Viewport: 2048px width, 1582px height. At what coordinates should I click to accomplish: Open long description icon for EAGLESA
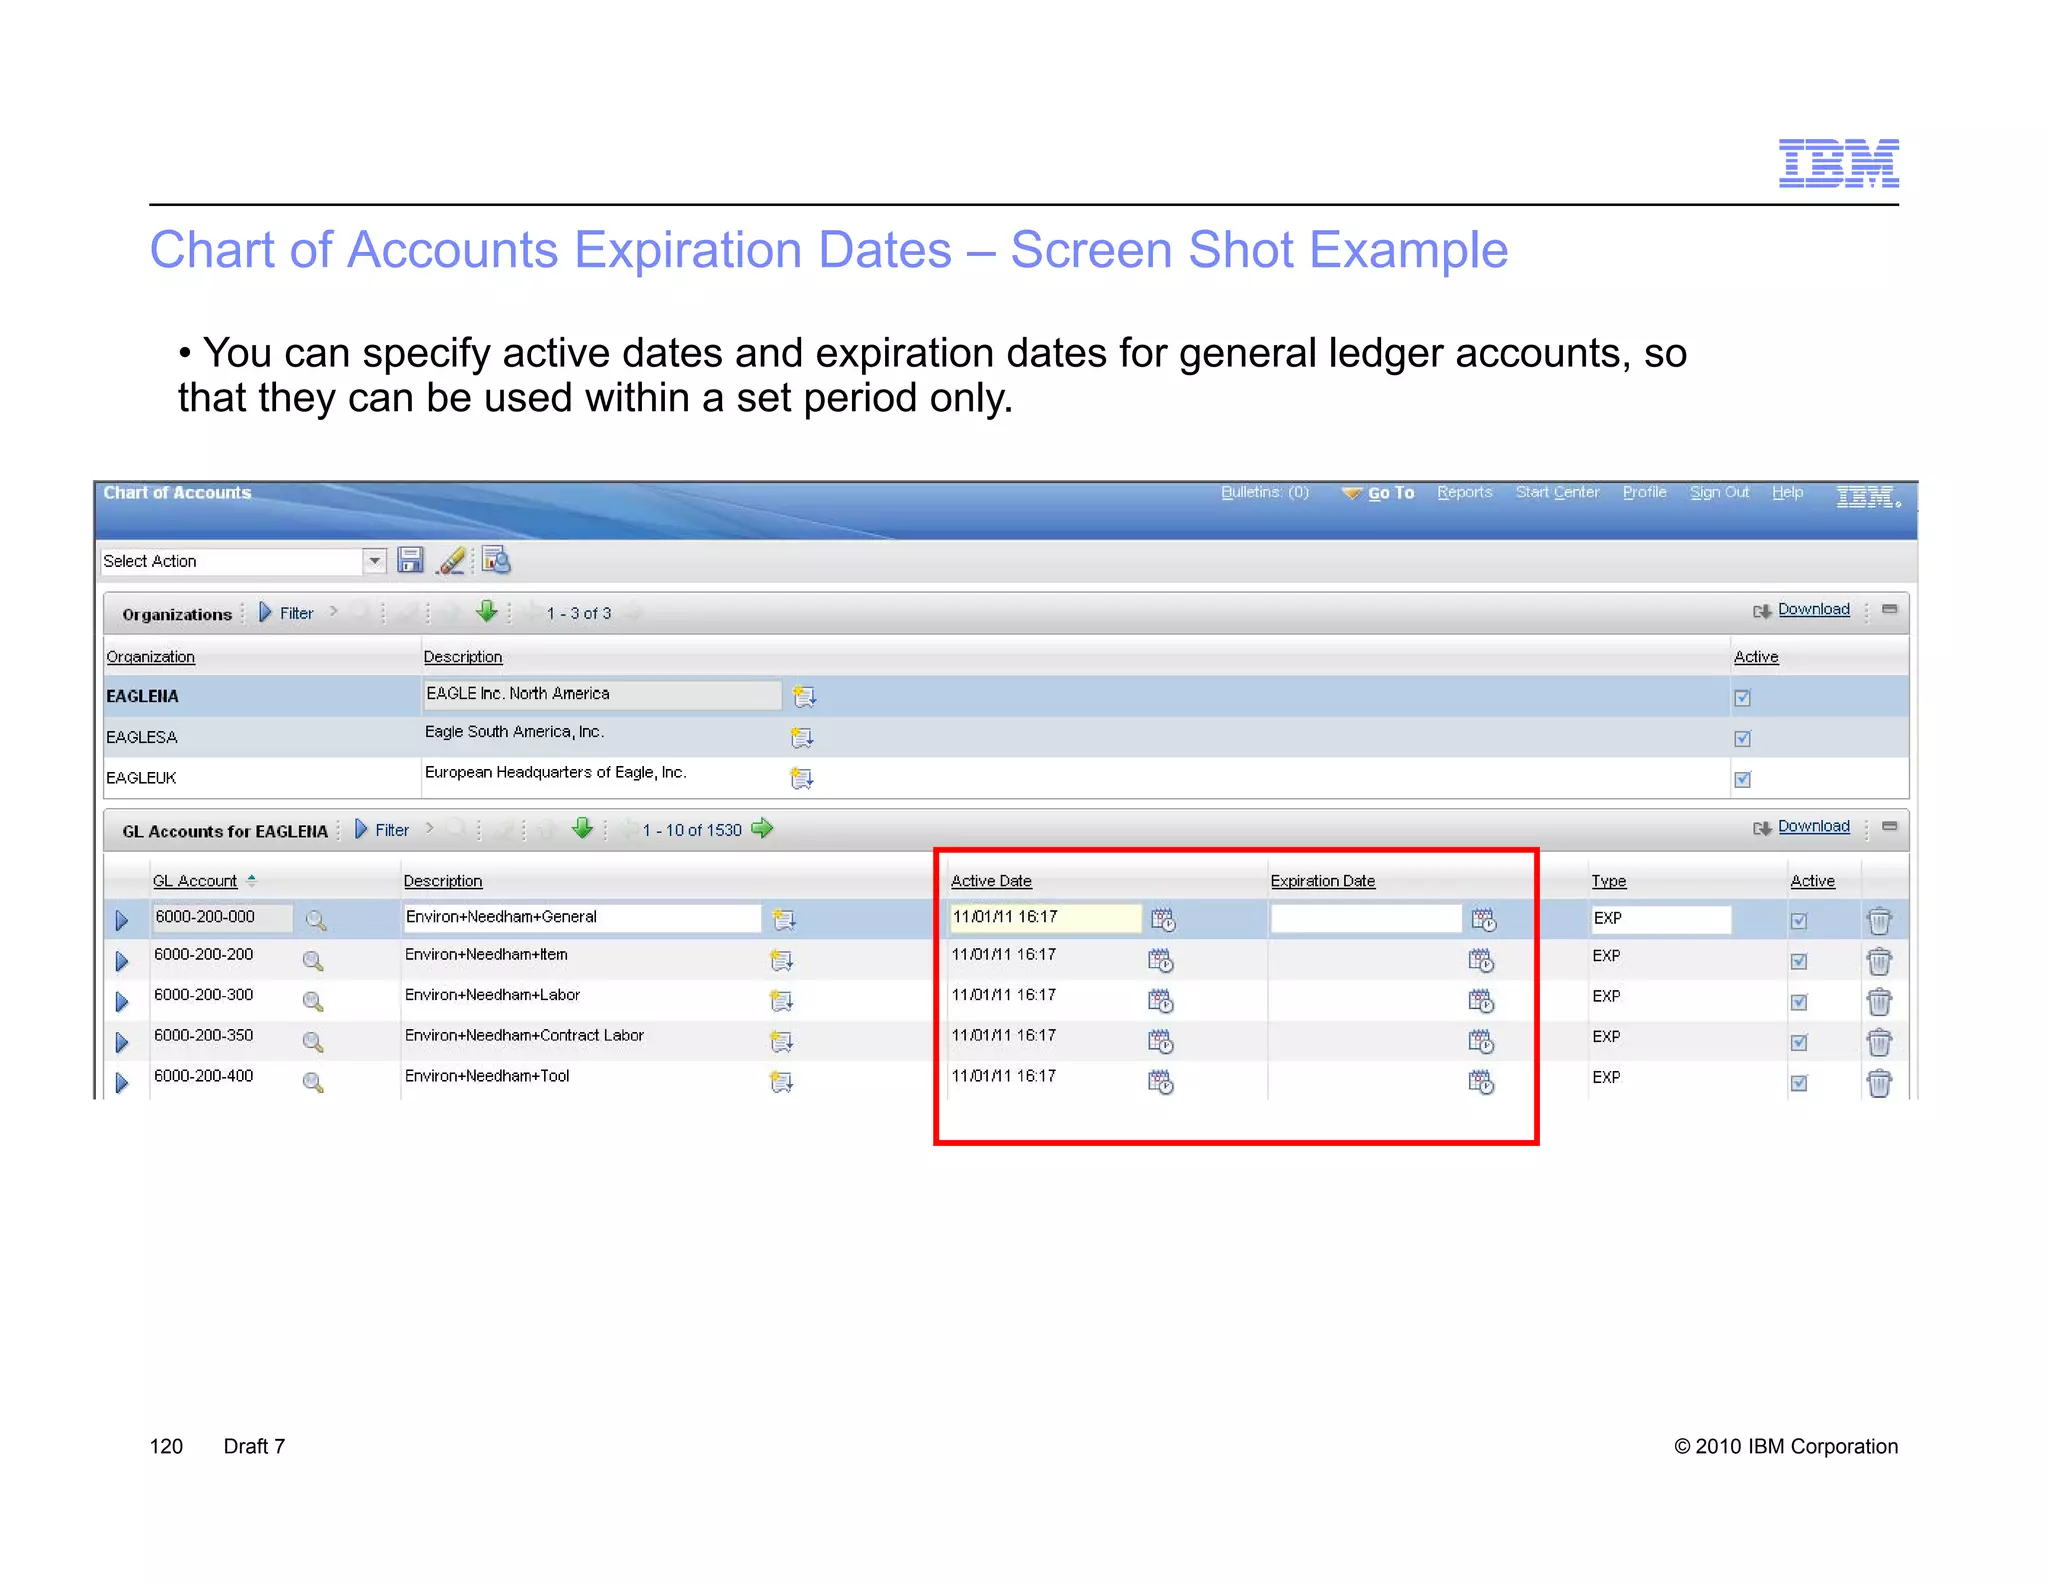pyautogui.click(x=802, y=738)
